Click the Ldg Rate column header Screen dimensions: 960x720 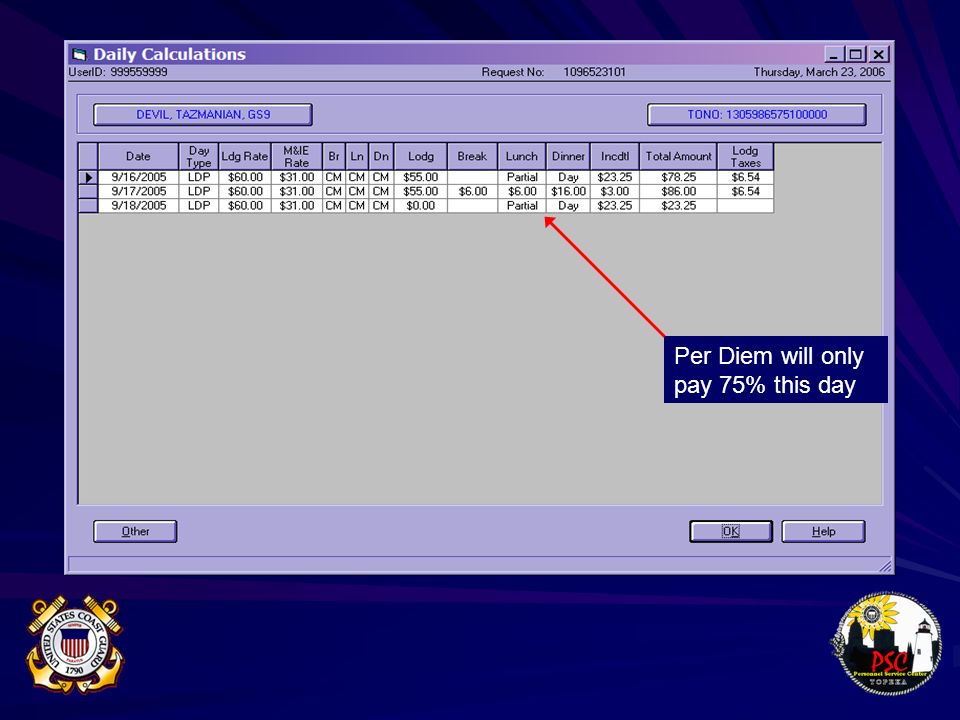[x=245, y=157]
